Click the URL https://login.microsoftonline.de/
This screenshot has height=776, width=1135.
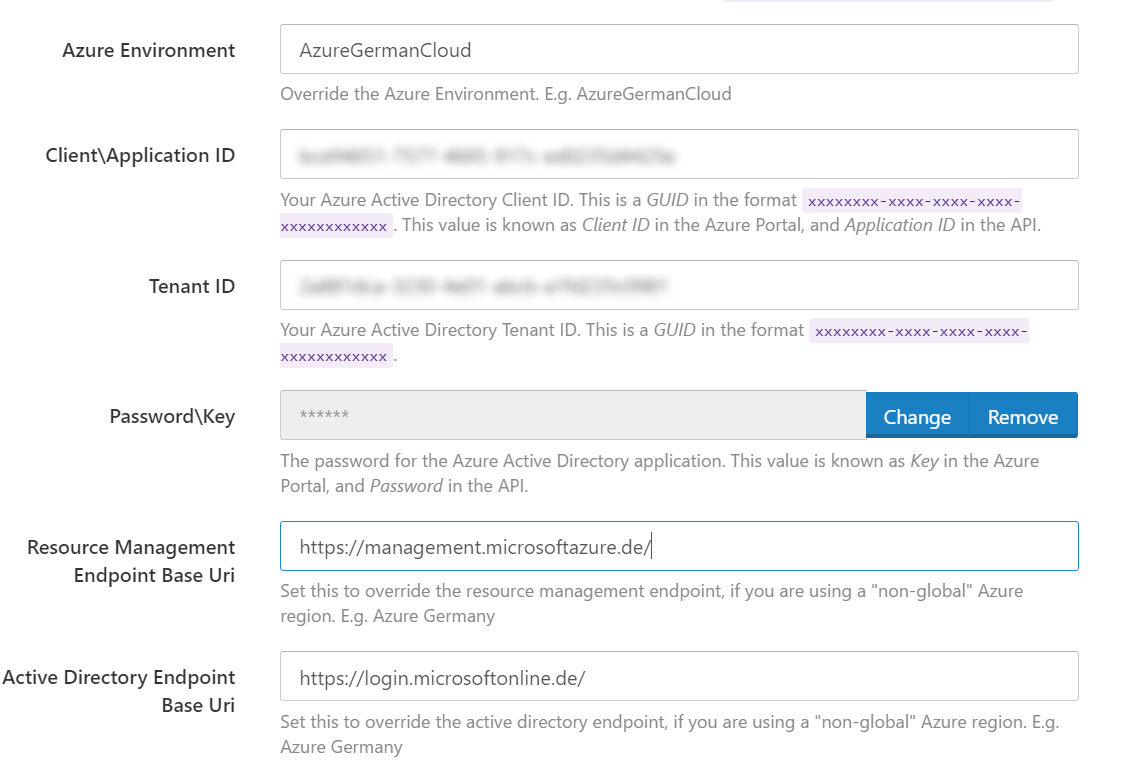tap(440, 676)
